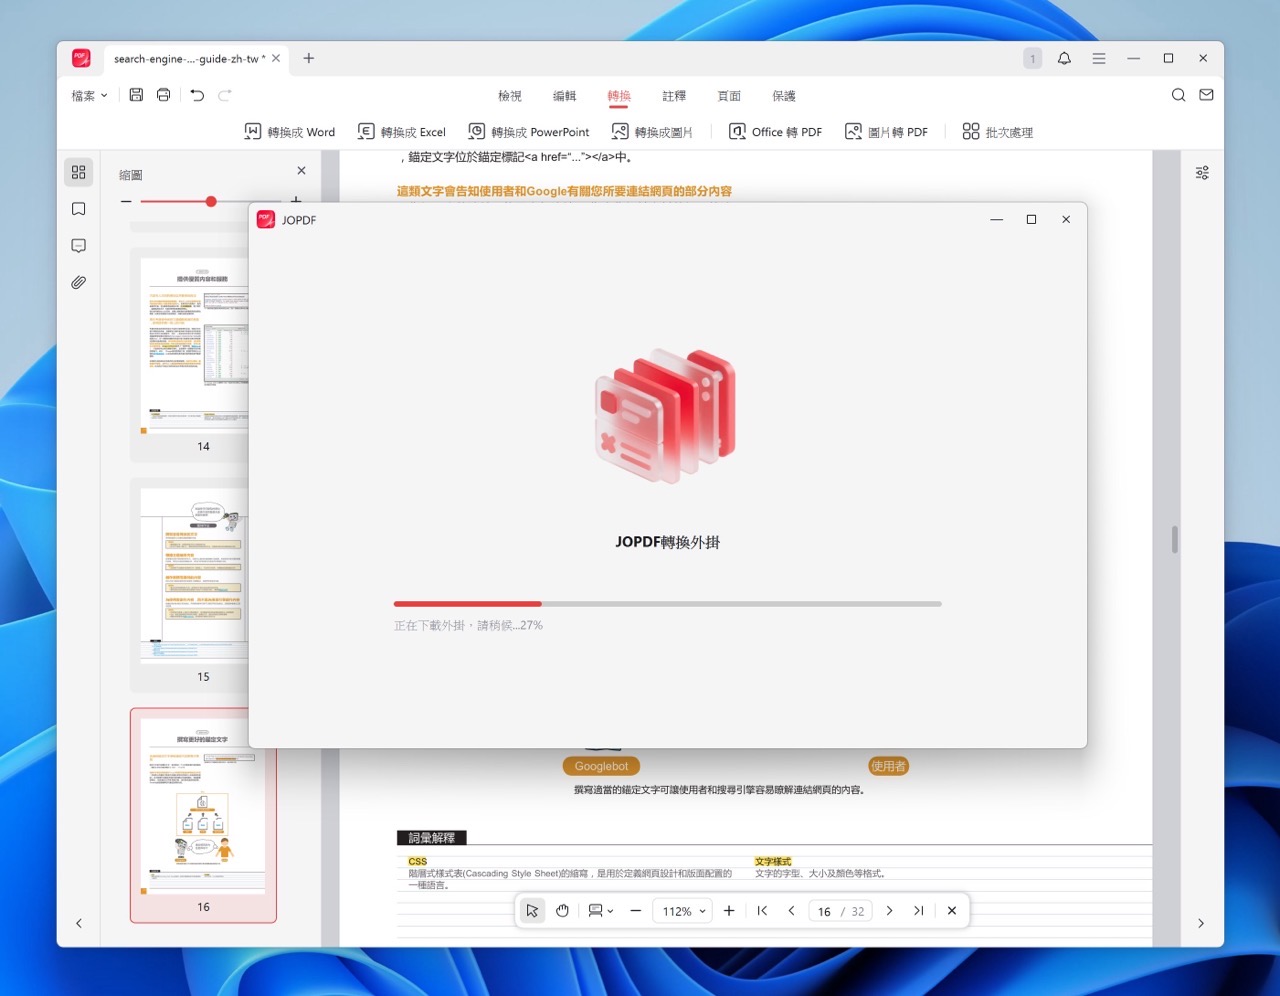
Task: Click the thumbnail size slider handle
Action: coord(211,202)
